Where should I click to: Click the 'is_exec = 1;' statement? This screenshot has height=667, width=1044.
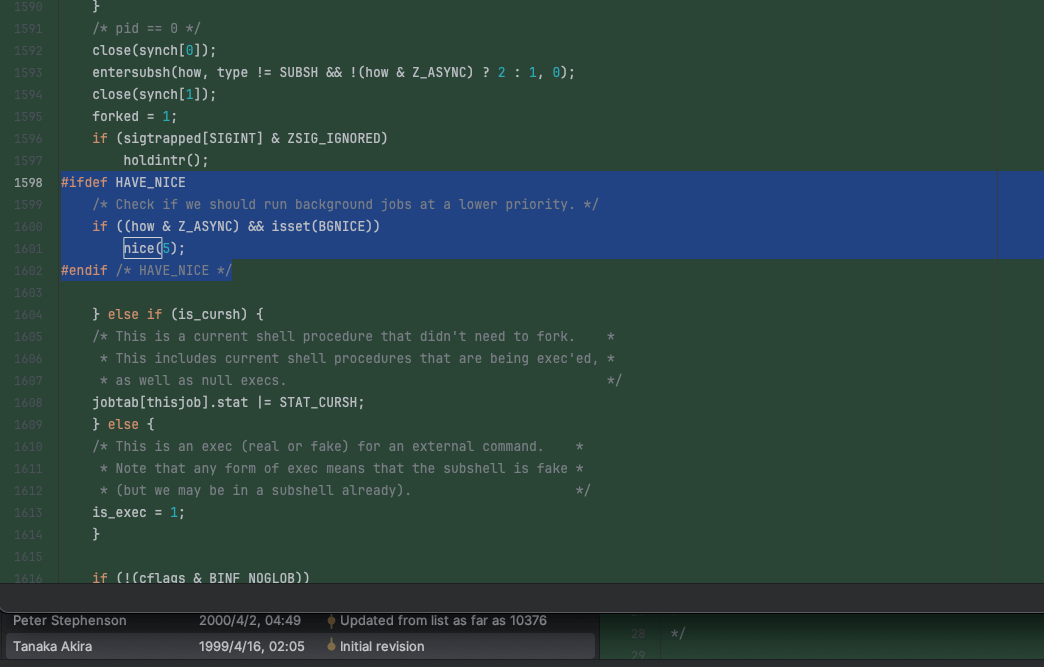pyautogui.click(x=138, y=512)
